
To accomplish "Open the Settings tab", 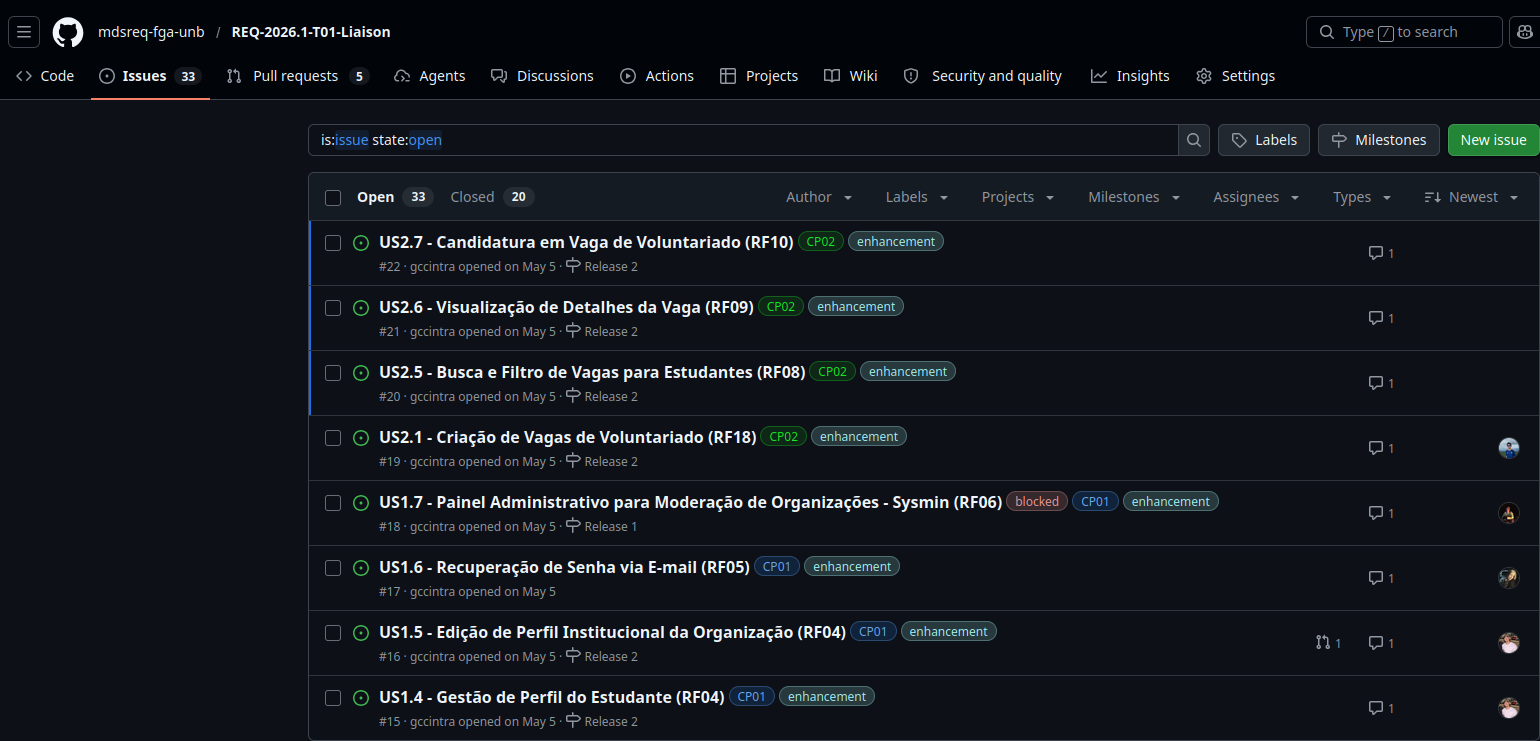I will 1236,76.
